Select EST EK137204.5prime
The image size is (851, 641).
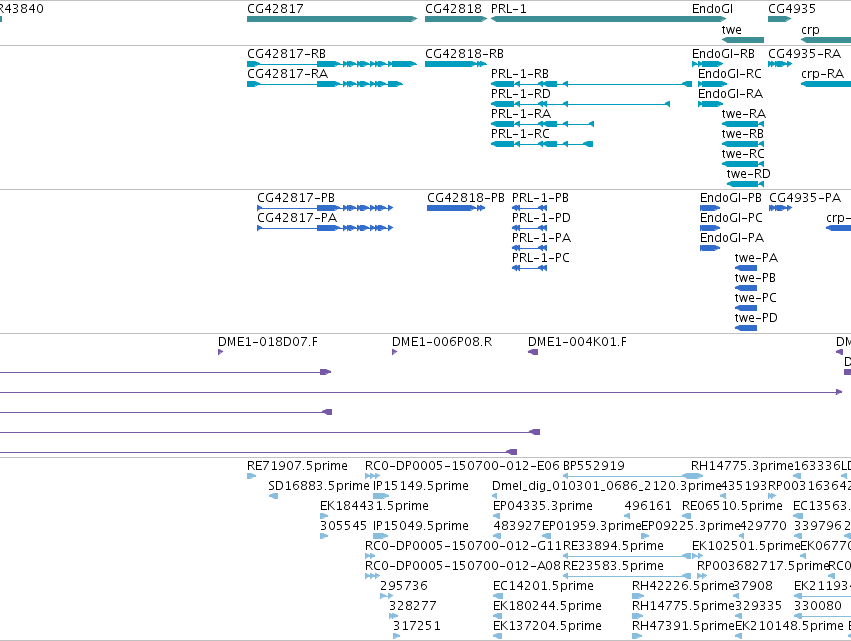point(547,626)
